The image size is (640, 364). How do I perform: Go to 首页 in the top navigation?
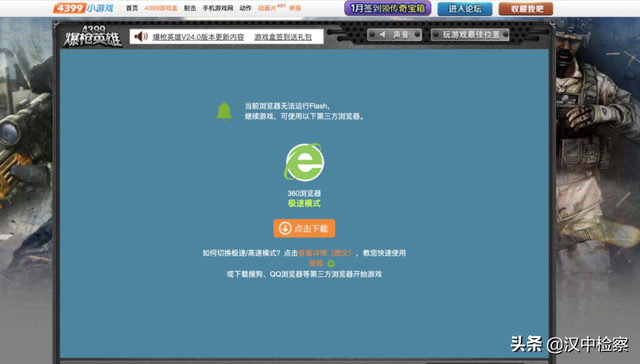(x=132, y=8)
